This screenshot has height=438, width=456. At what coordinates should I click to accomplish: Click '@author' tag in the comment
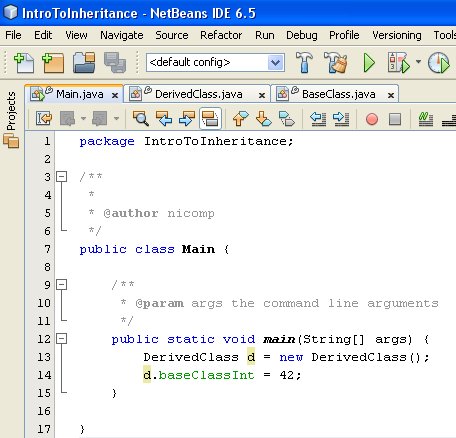[131, 213]
